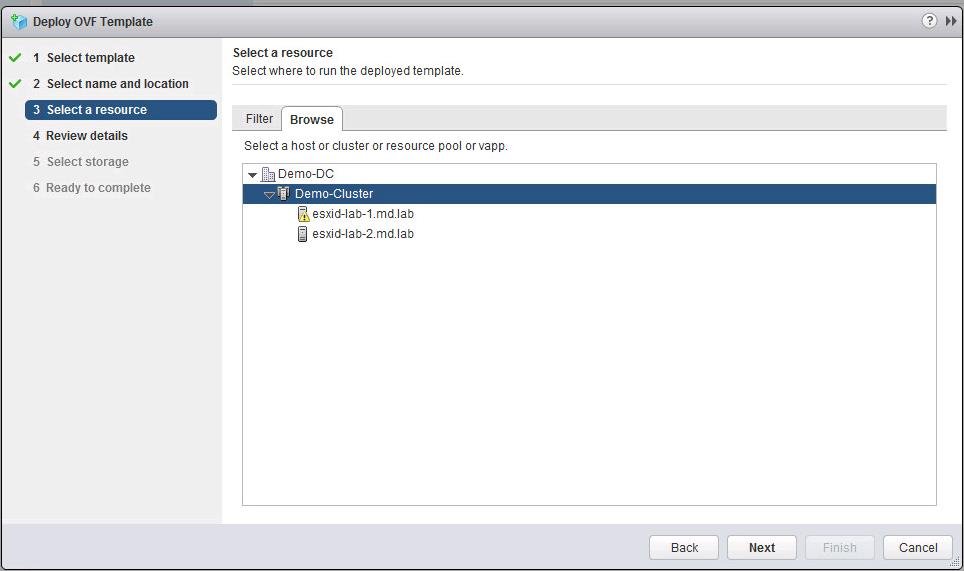Cancel the deployment wizard

[x=917, y=547]
